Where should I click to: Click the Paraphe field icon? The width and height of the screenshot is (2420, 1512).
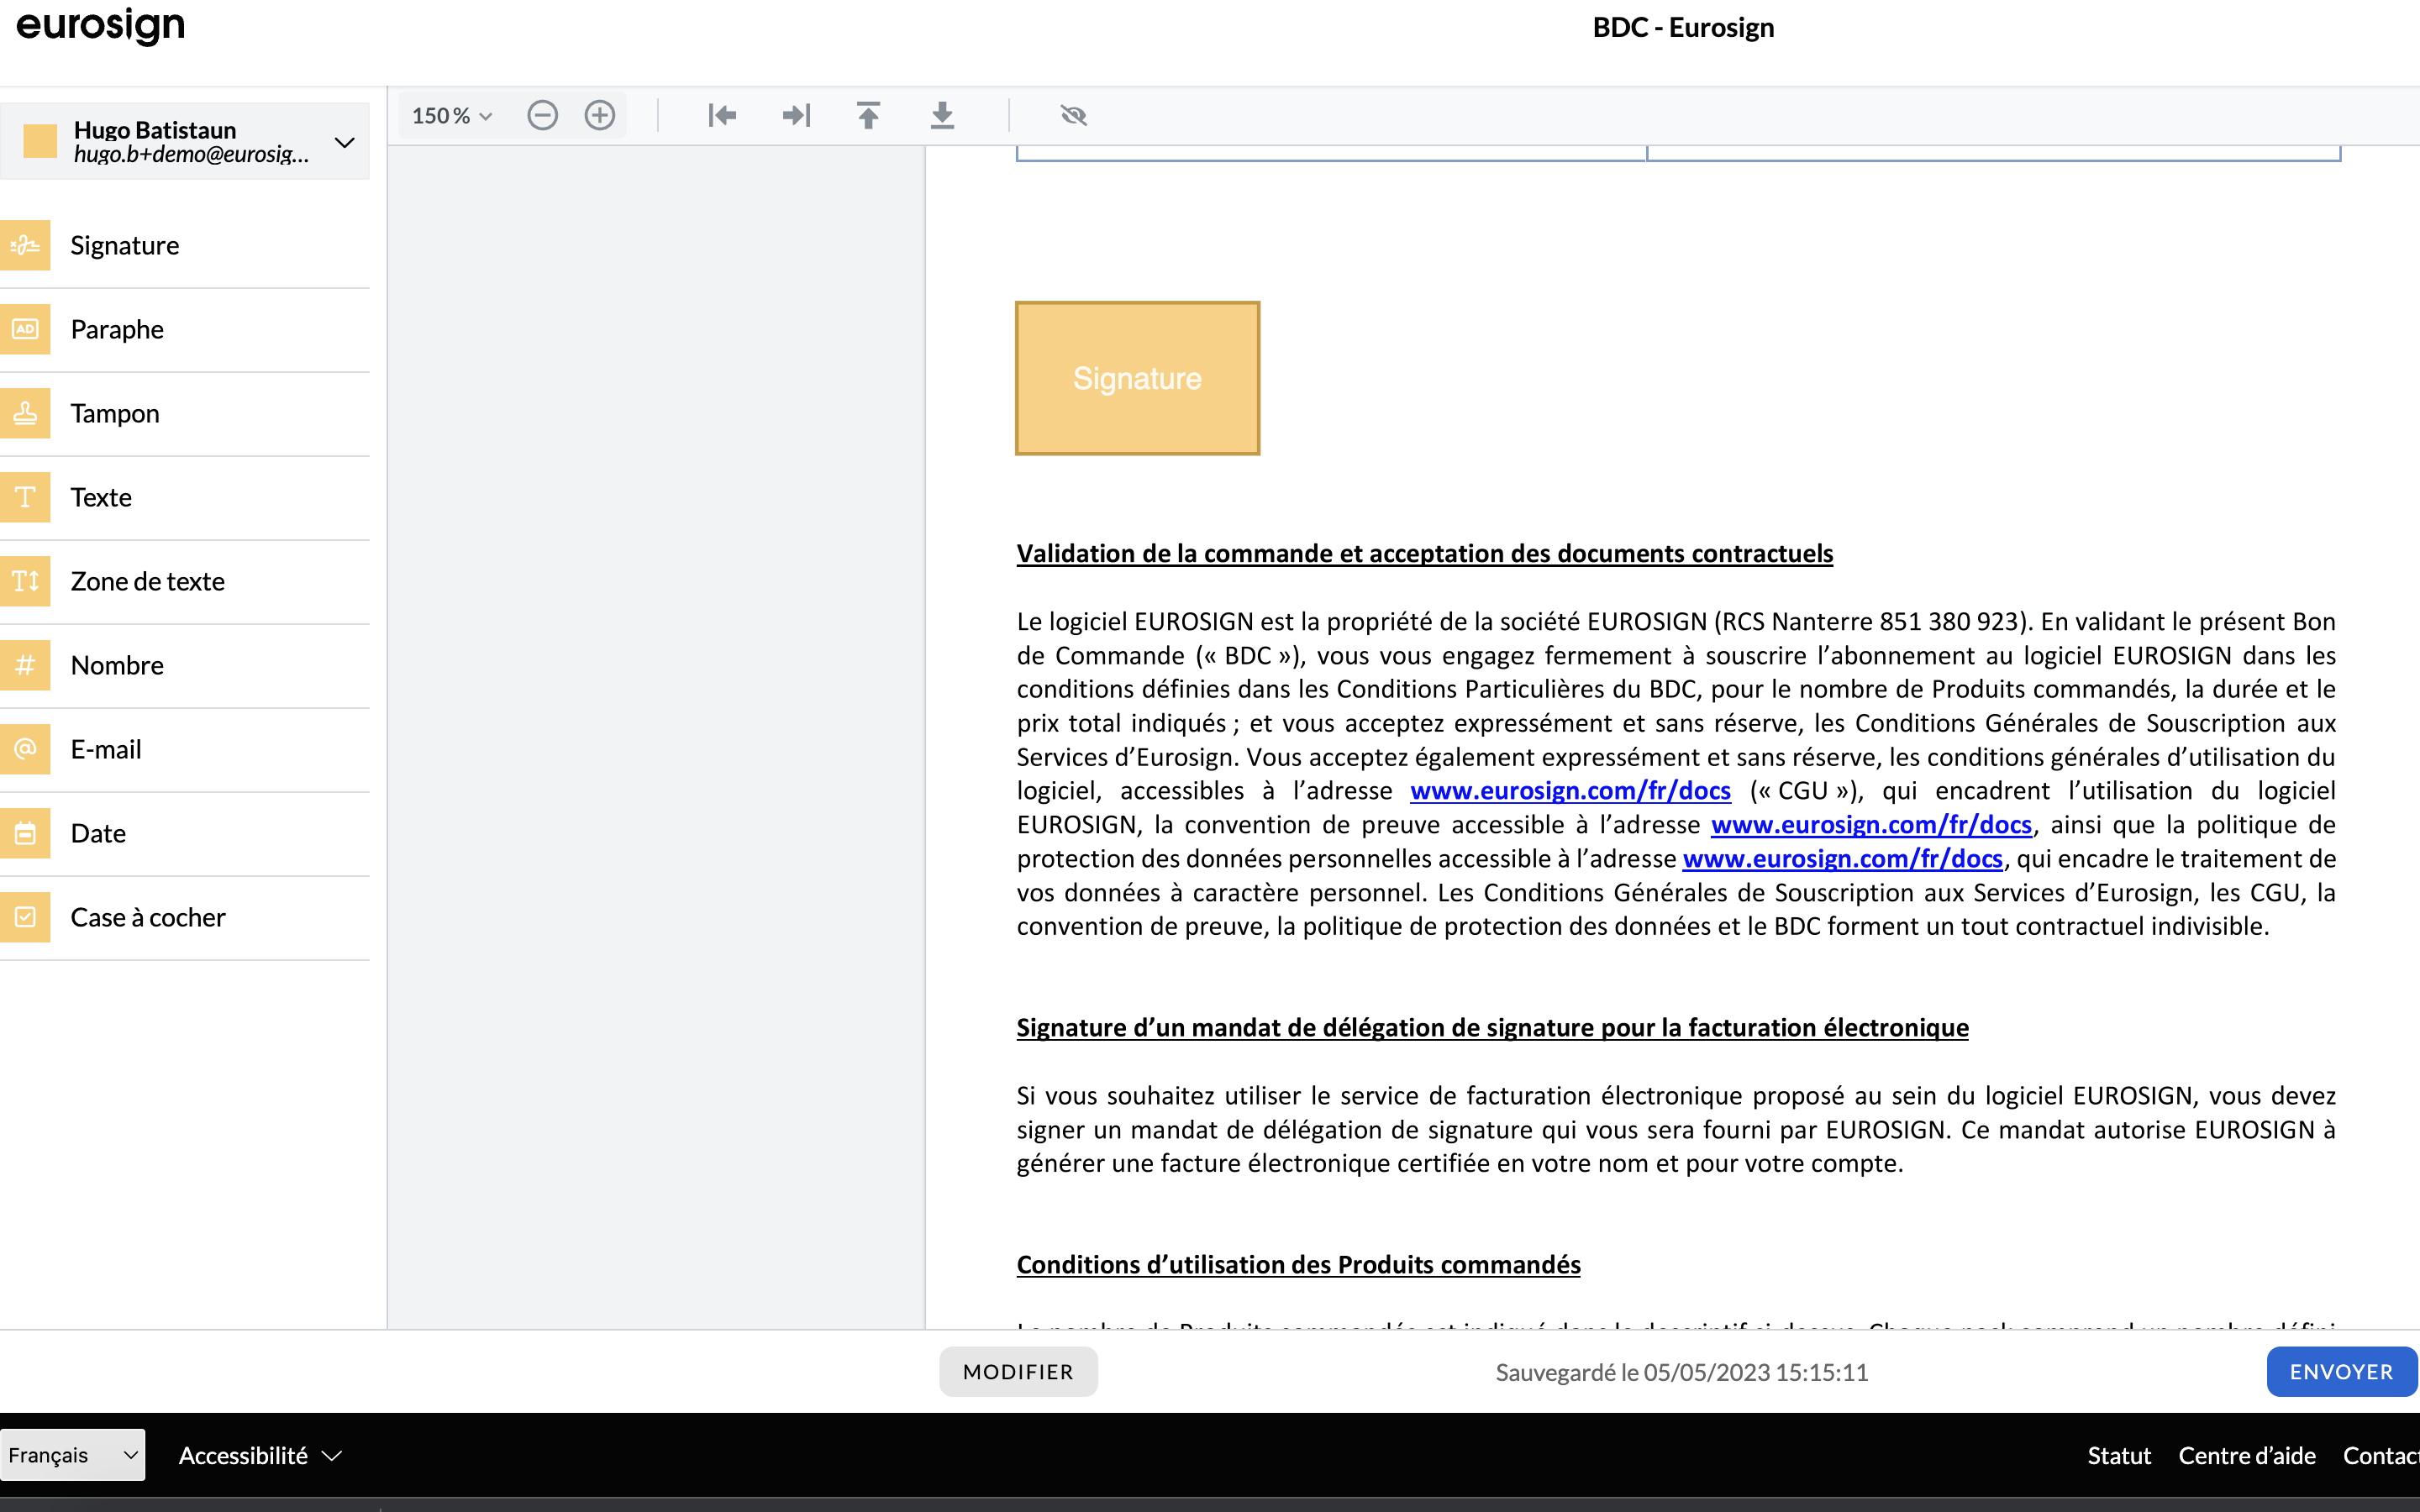pyautogui.click(x=25, y=329)
